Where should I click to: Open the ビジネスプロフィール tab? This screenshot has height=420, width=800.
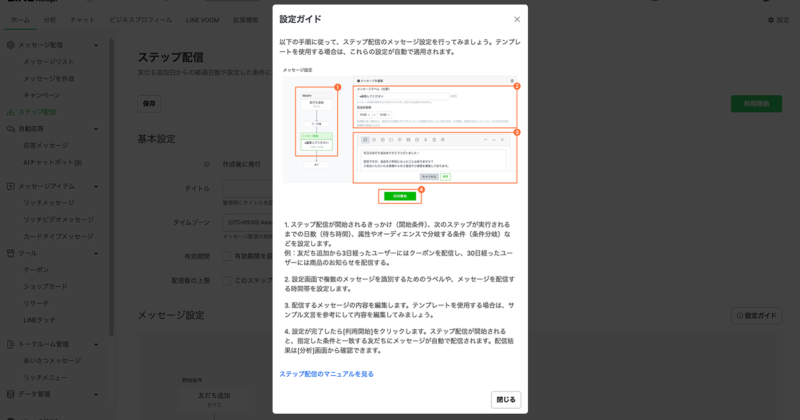[140, 20]
